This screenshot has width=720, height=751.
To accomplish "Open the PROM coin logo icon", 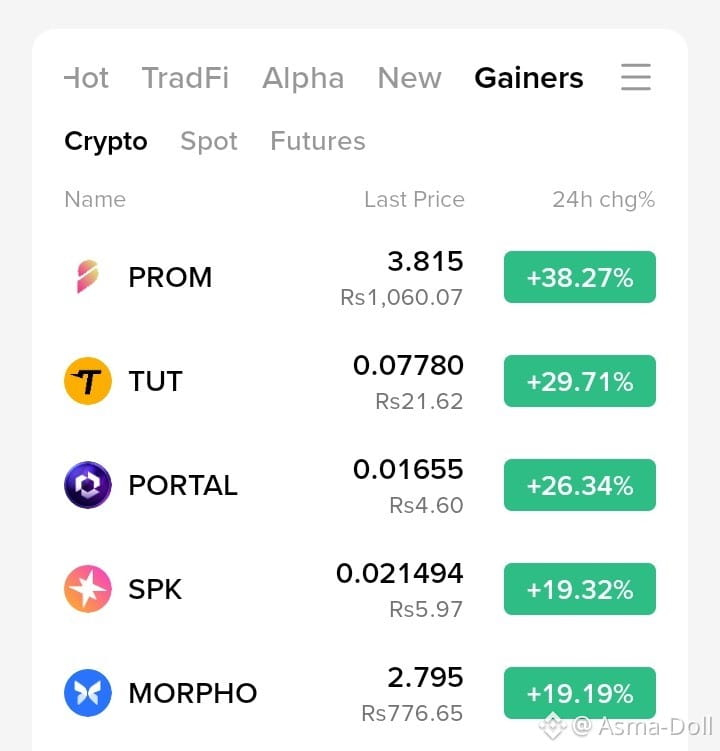I will click(88, 276).
